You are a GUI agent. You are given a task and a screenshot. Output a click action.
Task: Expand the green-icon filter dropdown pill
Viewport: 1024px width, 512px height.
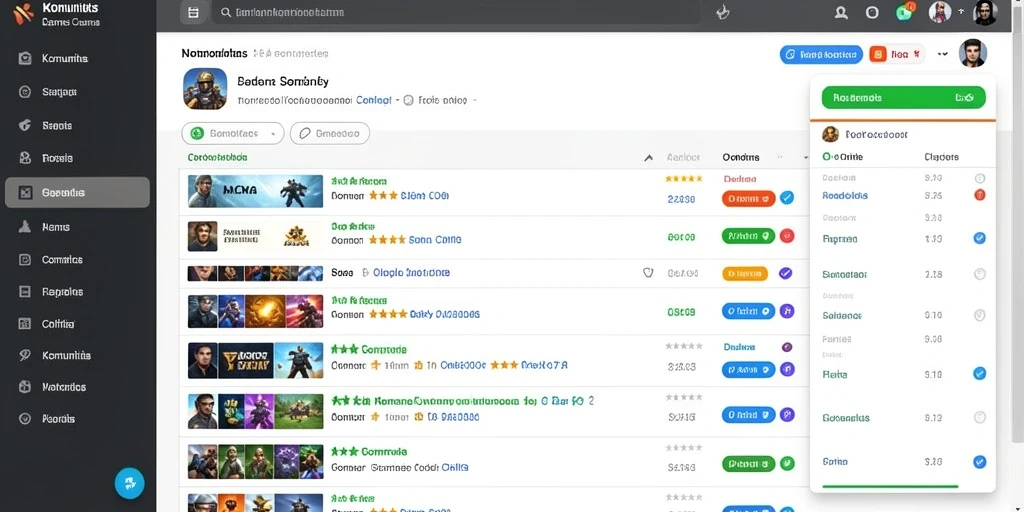click(232, 133)
